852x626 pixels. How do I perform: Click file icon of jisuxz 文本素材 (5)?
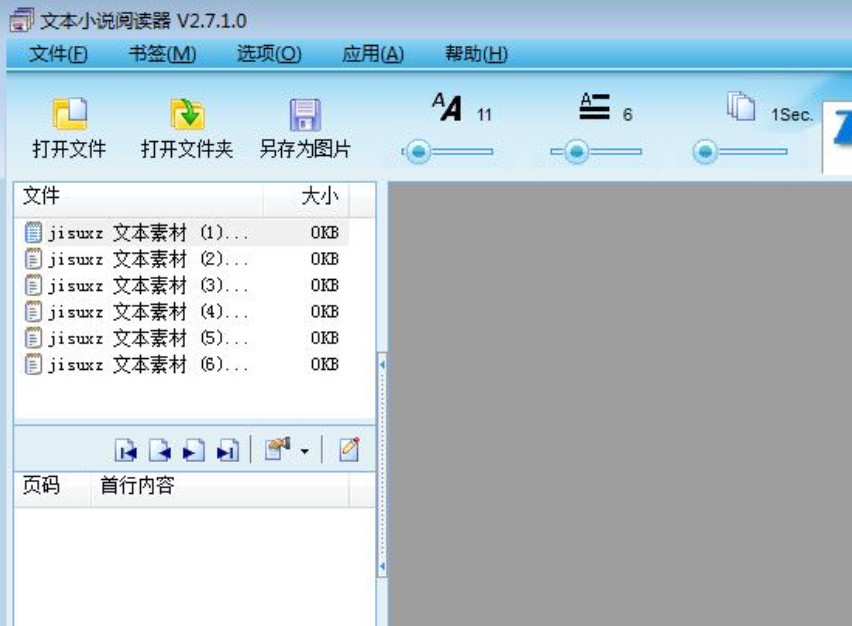point(33,338)
